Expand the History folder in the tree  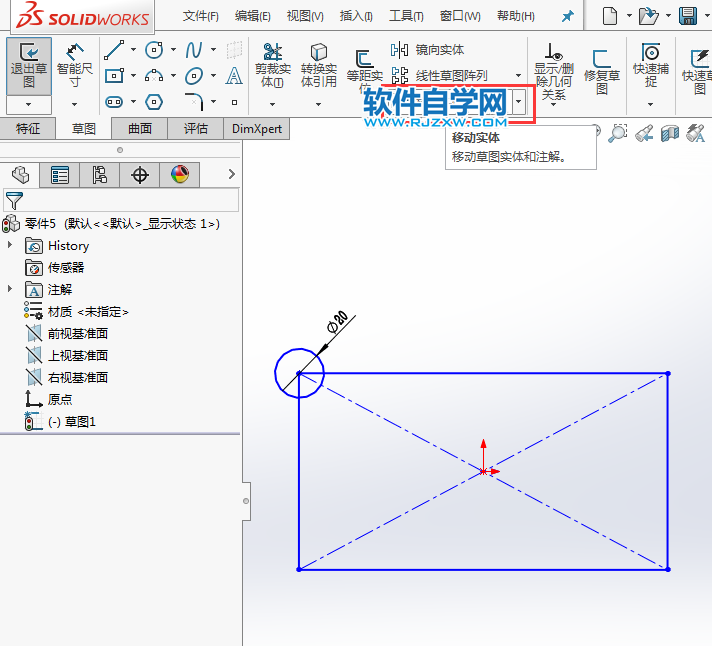[11, 246]
